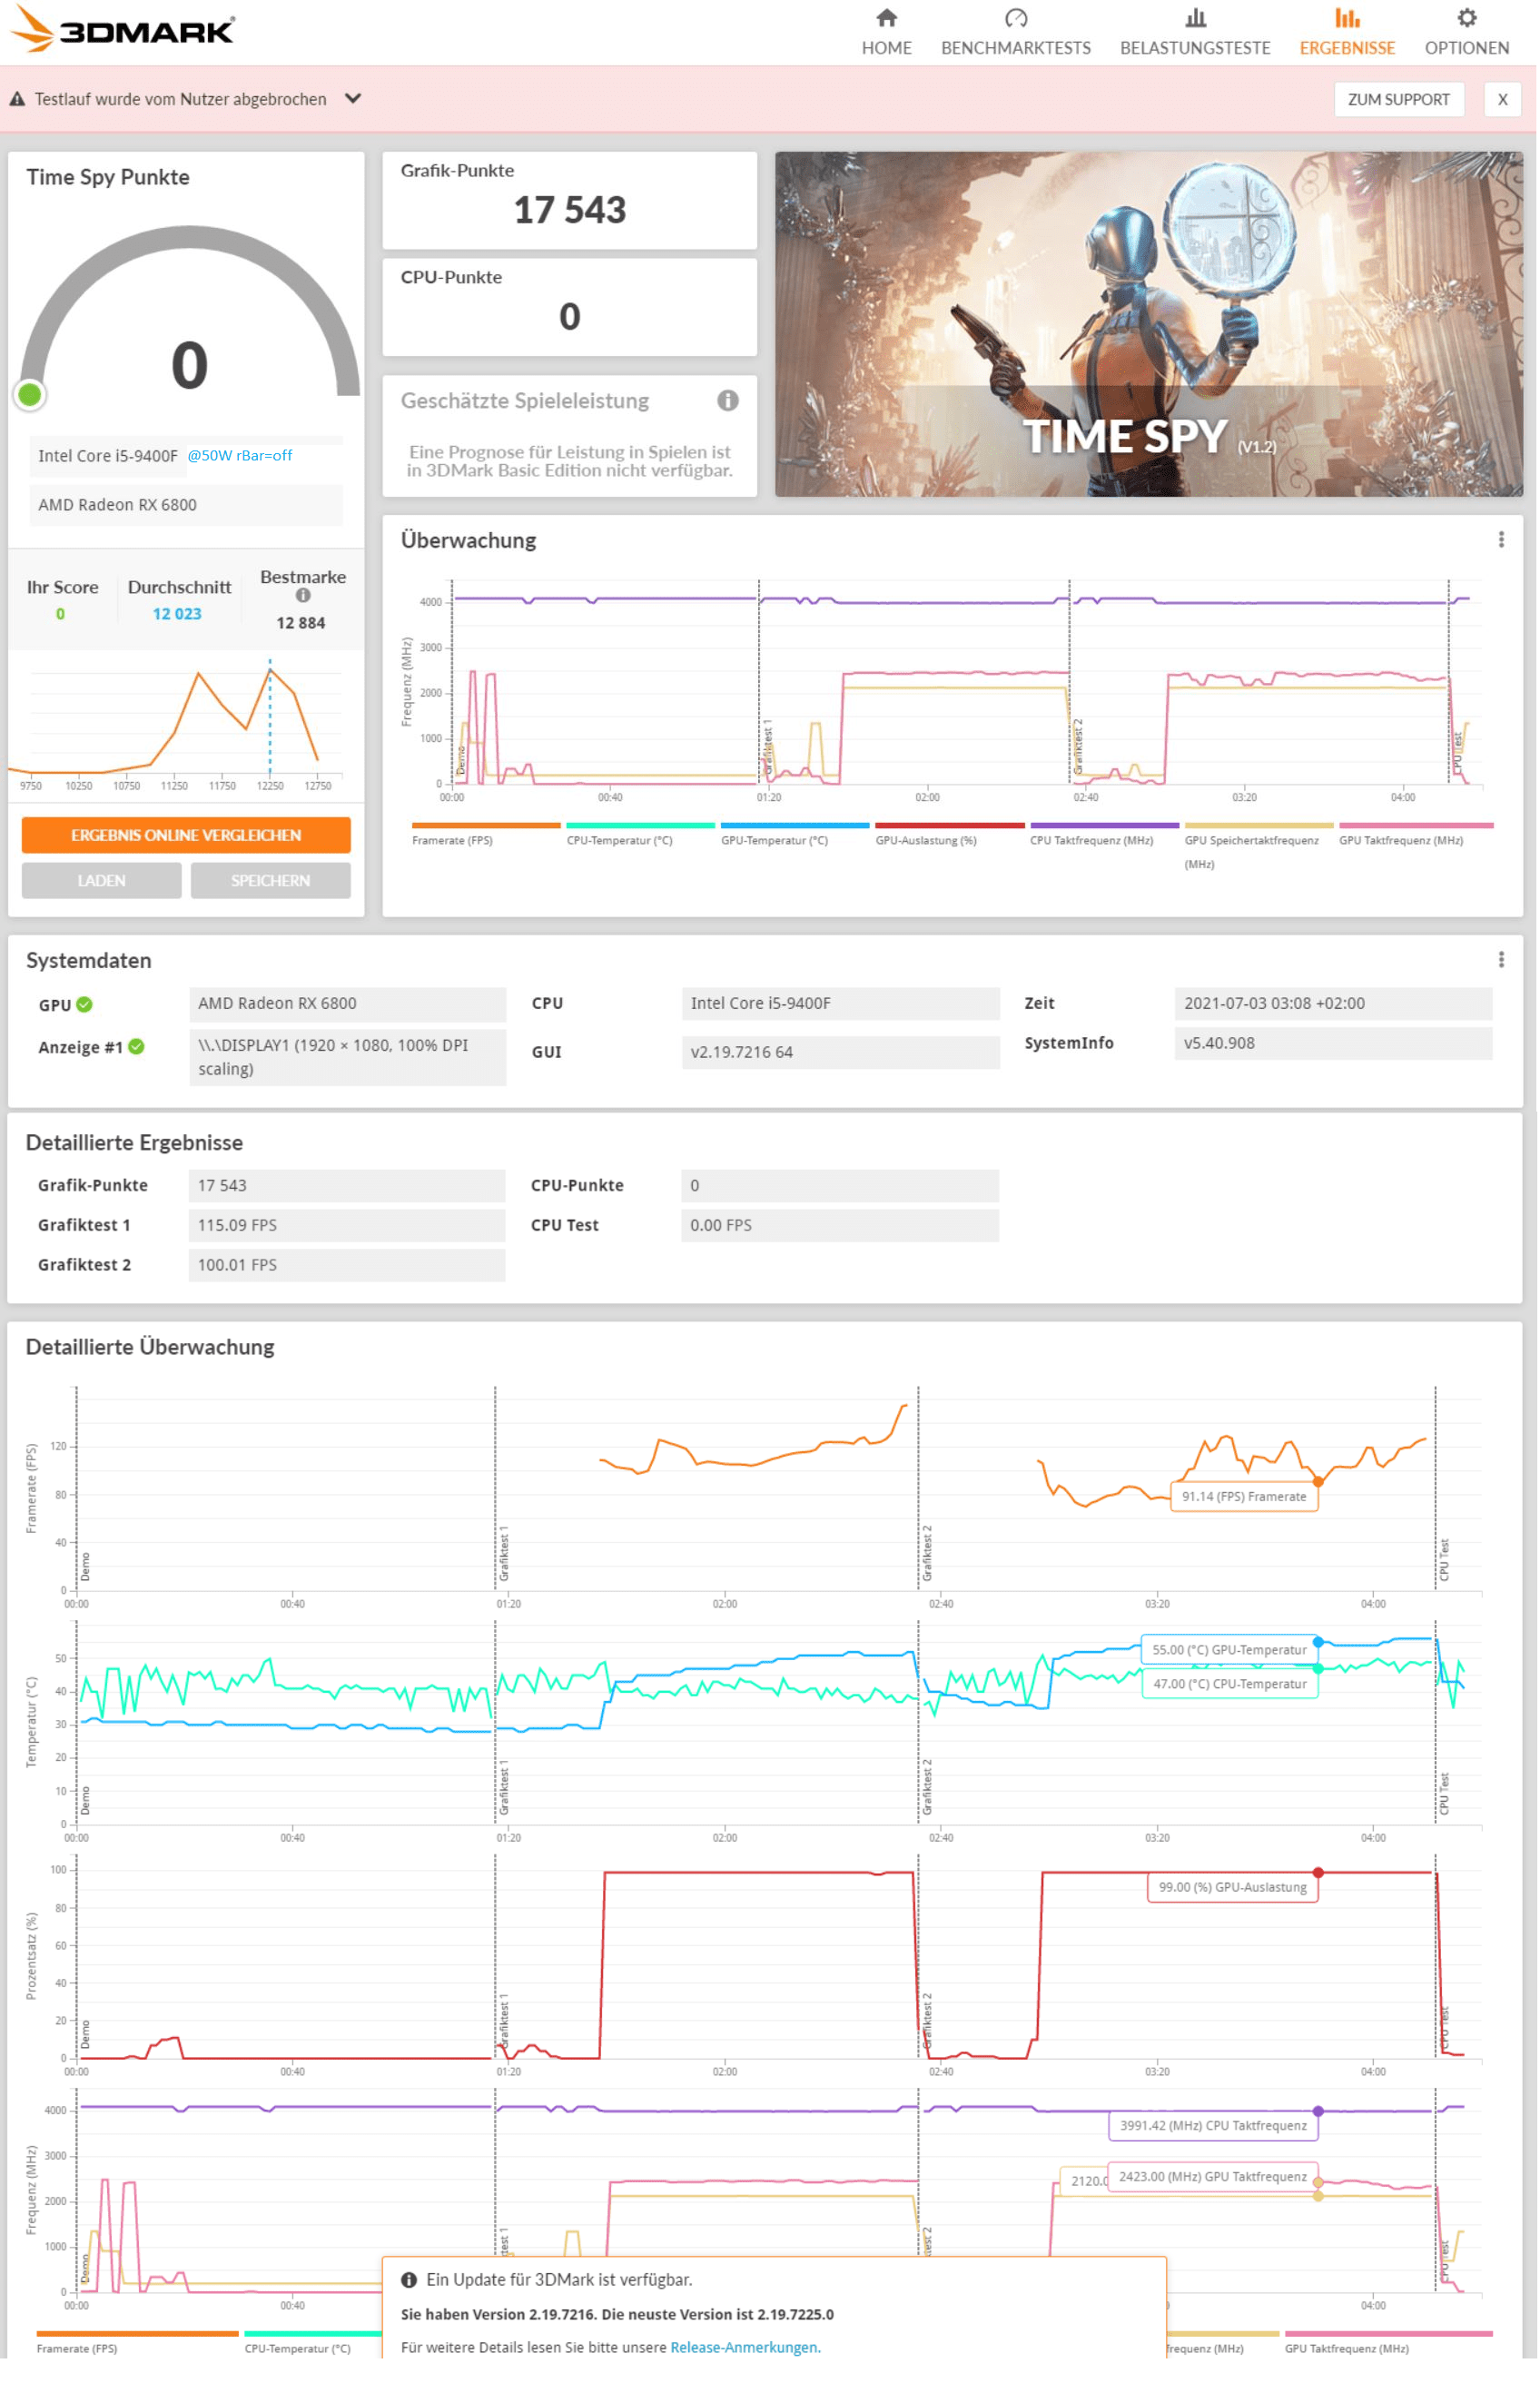
Task: Open the Release-Anmerkungen link
Action: click(x=746, y=2347)
